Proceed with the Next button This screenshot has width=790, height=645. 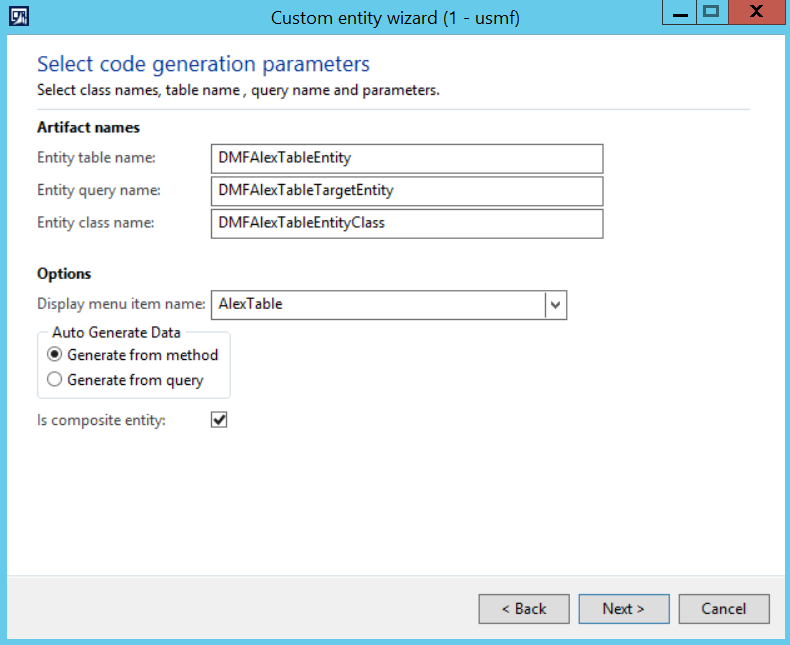click(x=623, y=608)
